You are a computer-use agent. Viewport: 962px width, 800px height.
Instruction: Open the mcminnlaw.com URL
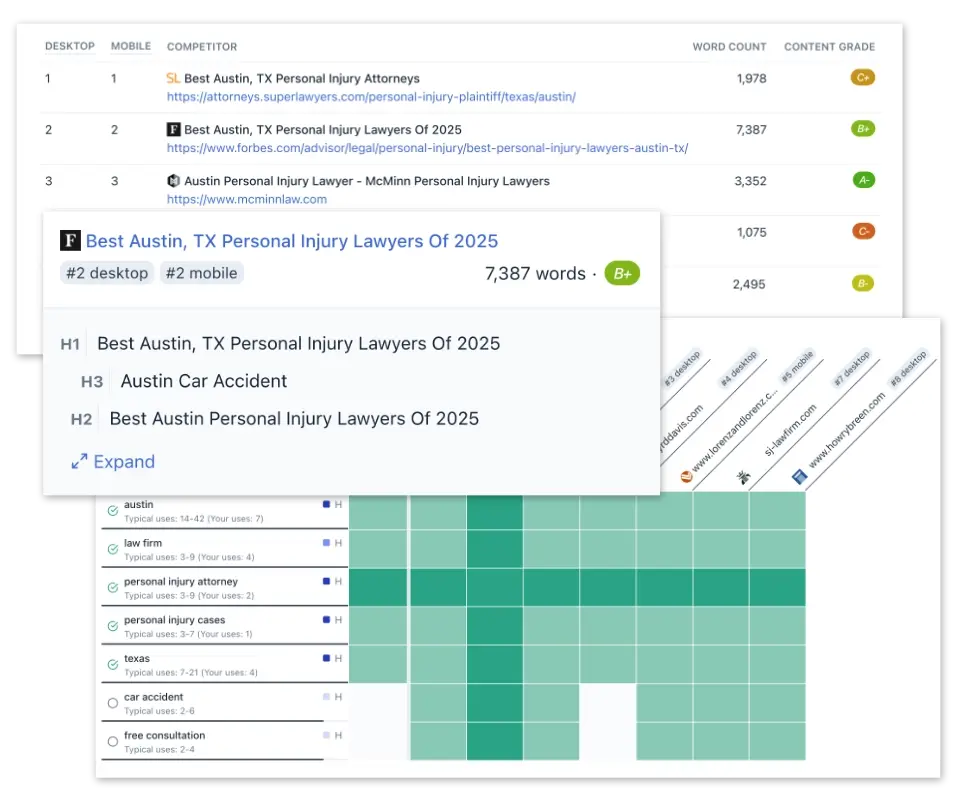point(247,199)
